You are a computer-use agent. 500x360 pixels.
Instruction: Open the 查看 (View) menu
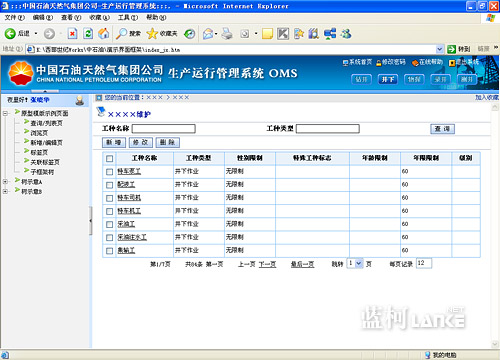[71, 17]
